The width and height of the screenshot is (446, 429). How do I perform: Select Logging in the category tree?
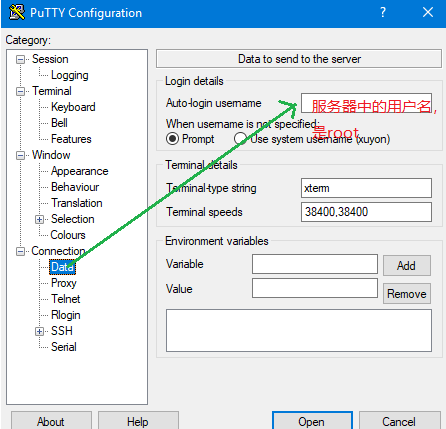point(70,75)
